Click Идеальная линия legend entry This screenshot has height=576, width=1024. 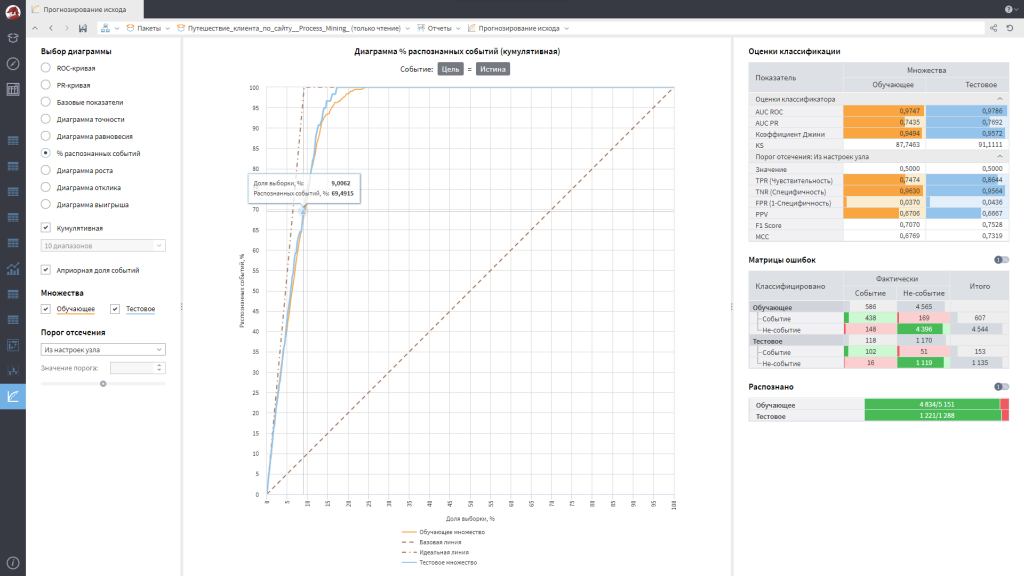click(x=436, y=552)
